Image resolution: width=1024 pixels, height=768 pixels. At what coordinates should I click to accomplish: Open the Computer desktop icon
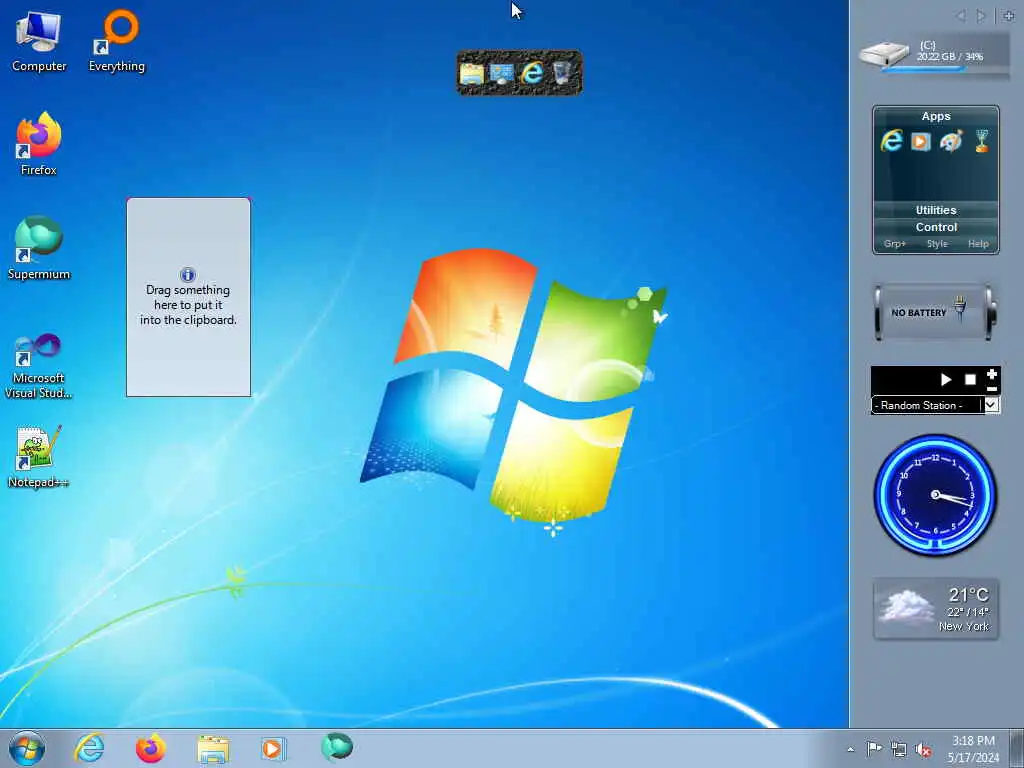(39, 42)
